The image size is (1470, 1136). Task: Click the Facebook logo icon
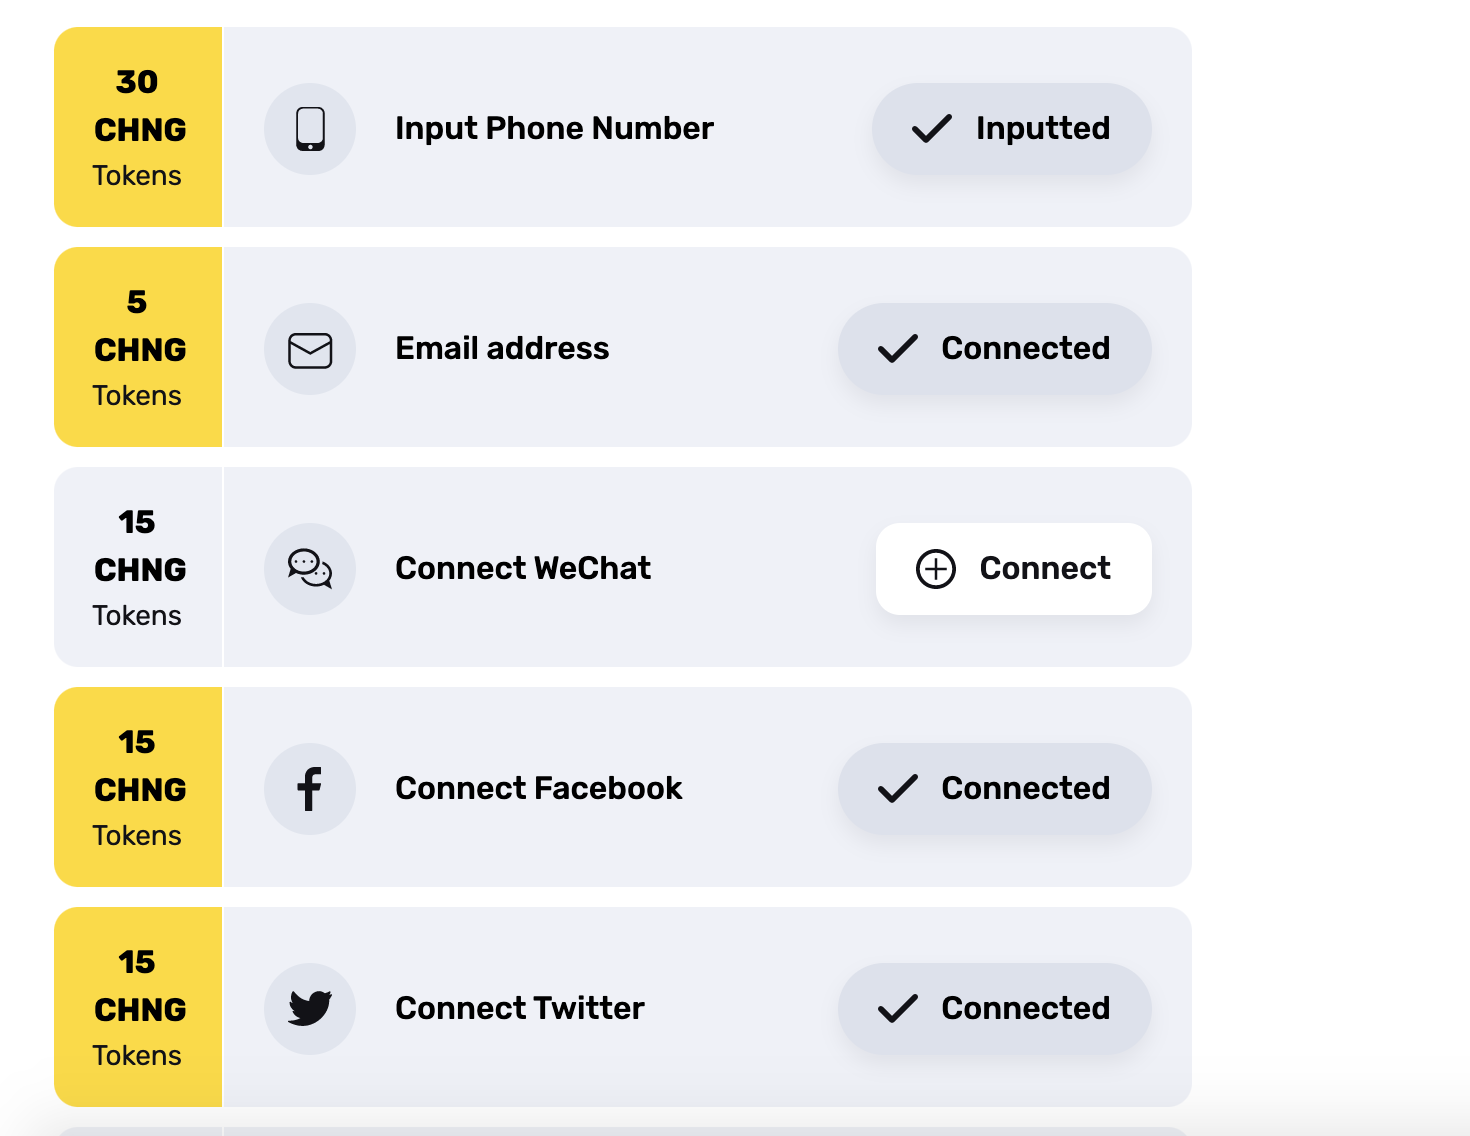point(310,789)
